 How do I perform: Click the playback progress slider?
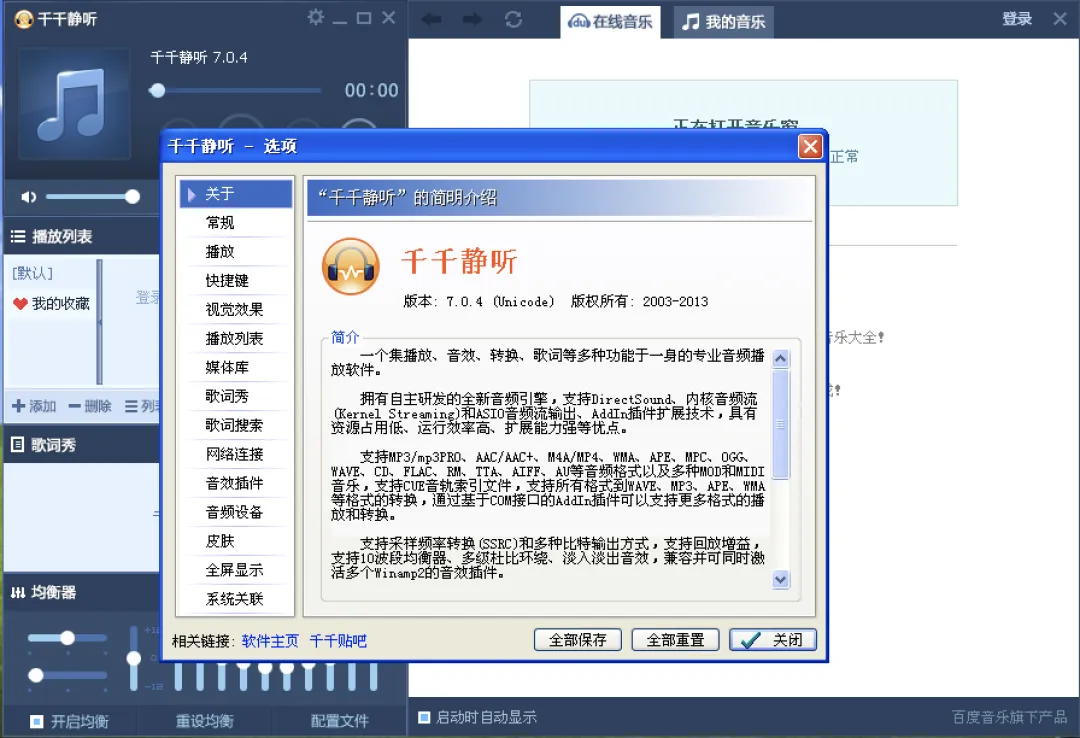(235, 90)
